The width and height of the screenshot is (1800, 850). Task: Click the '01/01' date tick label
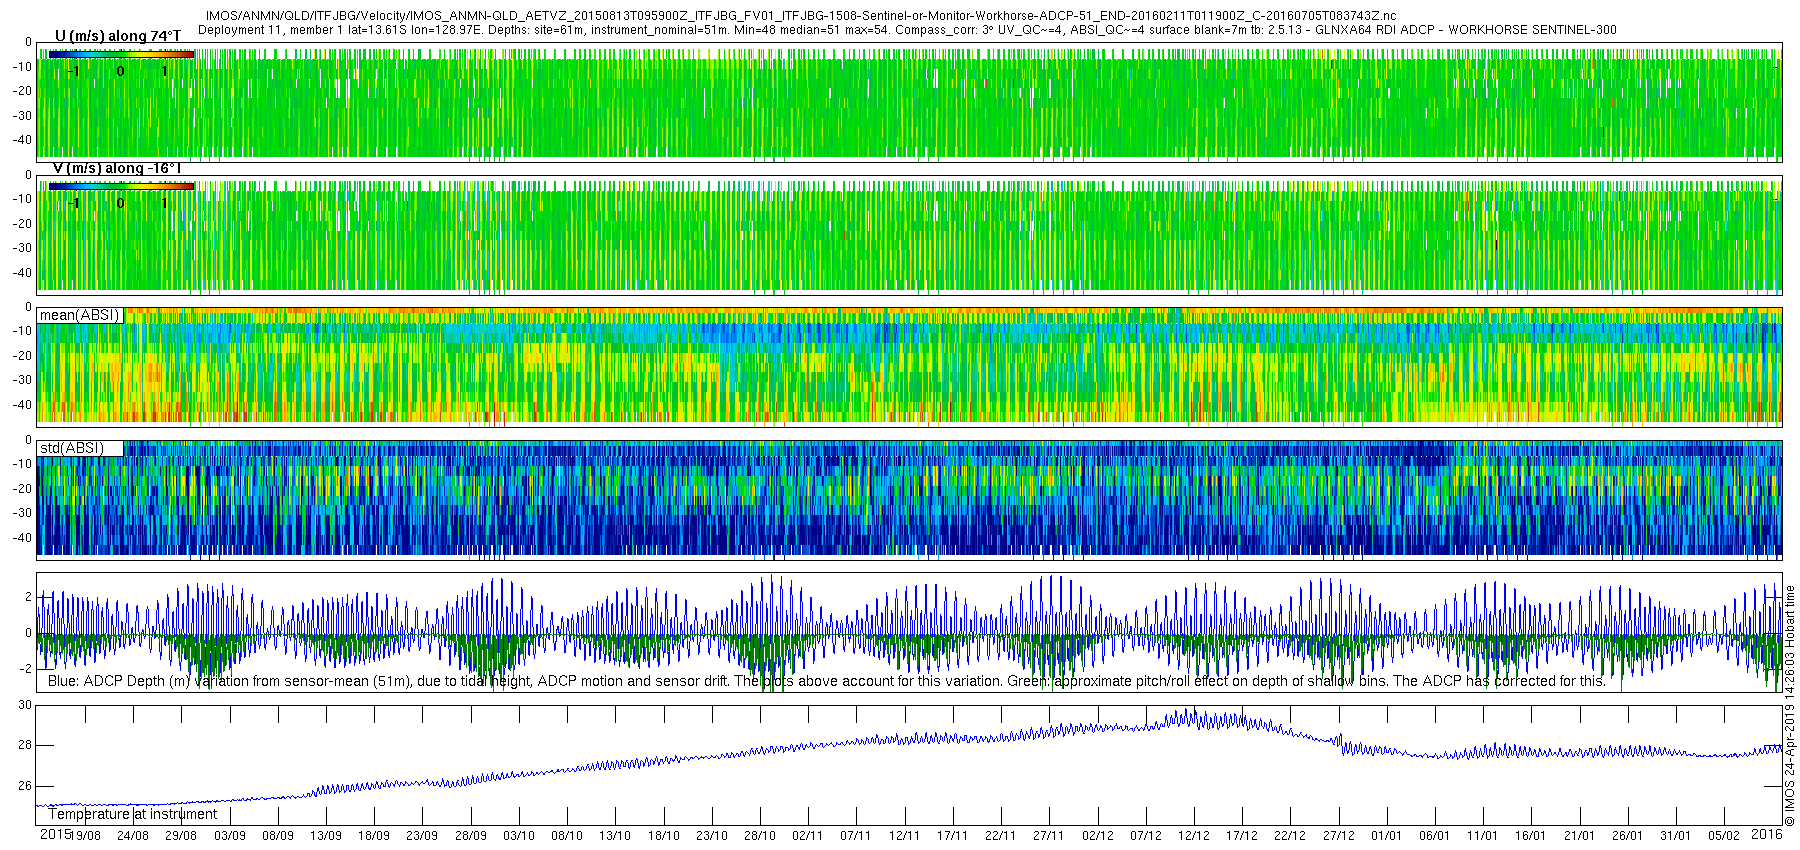click(1387, 836)
